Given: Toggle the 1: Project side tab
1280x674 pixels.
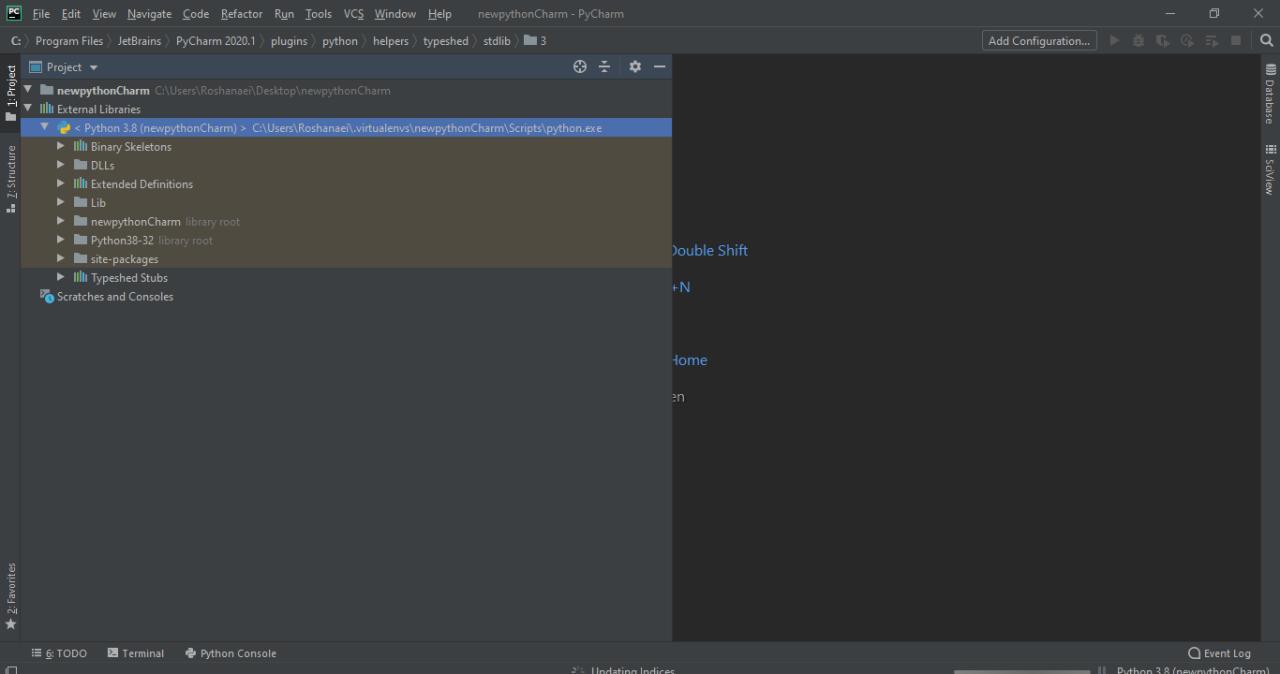Looking at the screenshot, I should [x=11, y=94].
